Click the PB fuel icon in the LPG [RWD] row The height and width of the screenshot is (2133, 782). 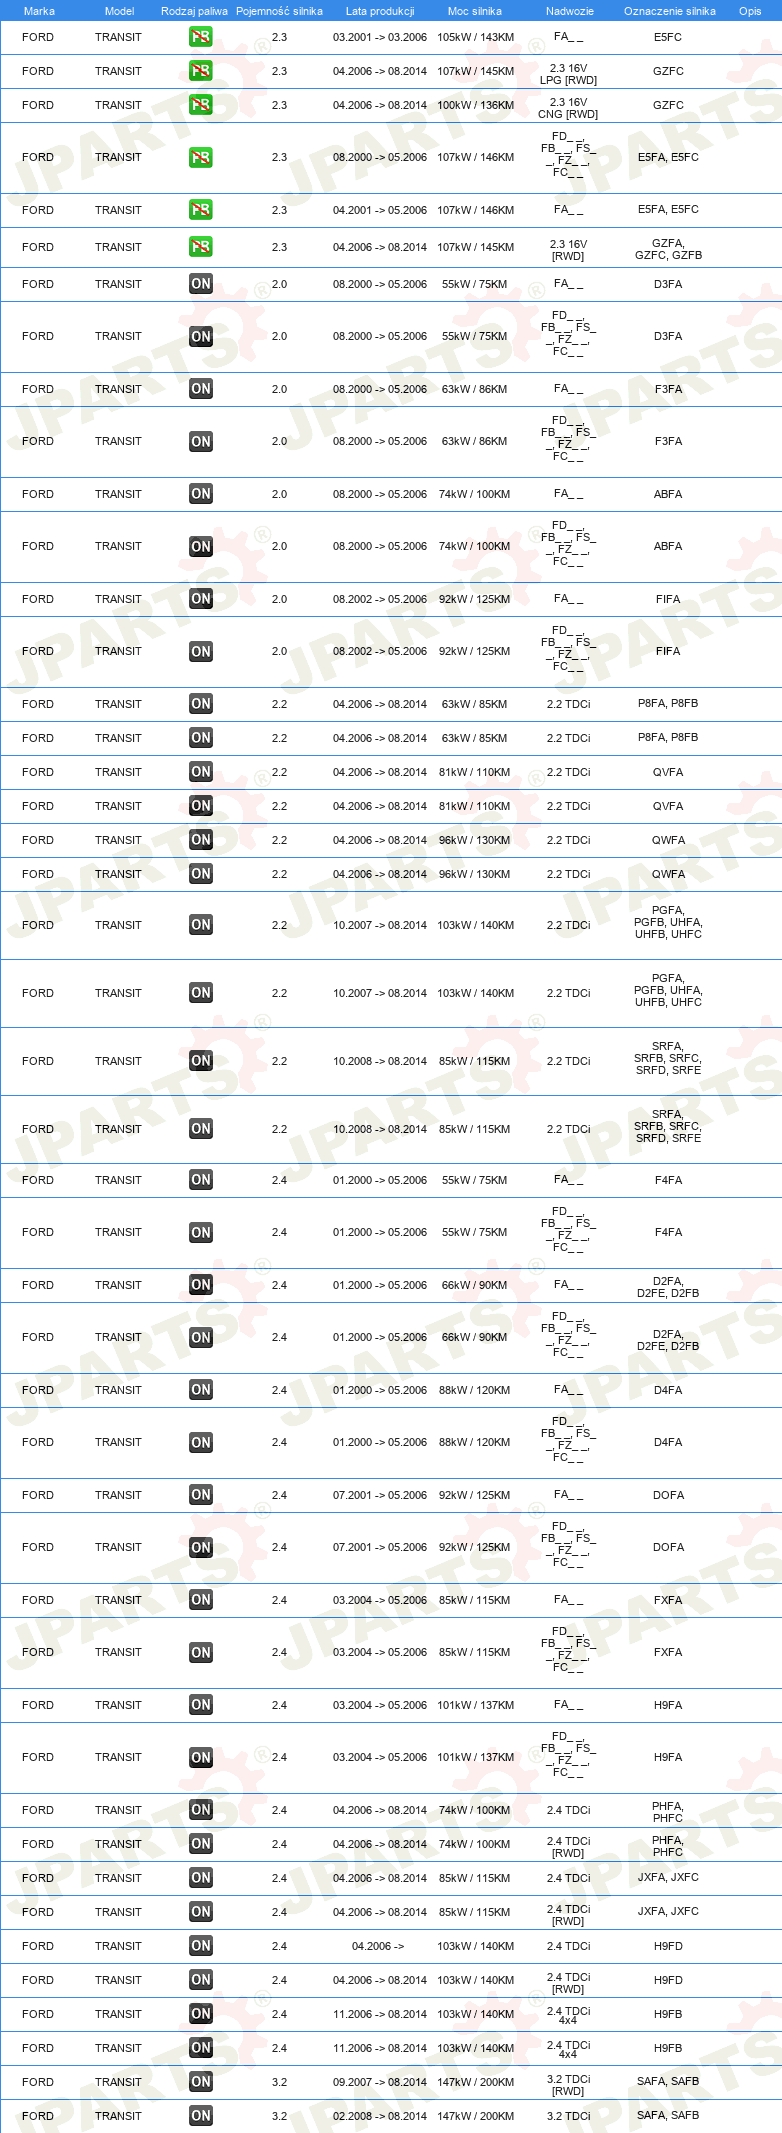click(201, 71)
